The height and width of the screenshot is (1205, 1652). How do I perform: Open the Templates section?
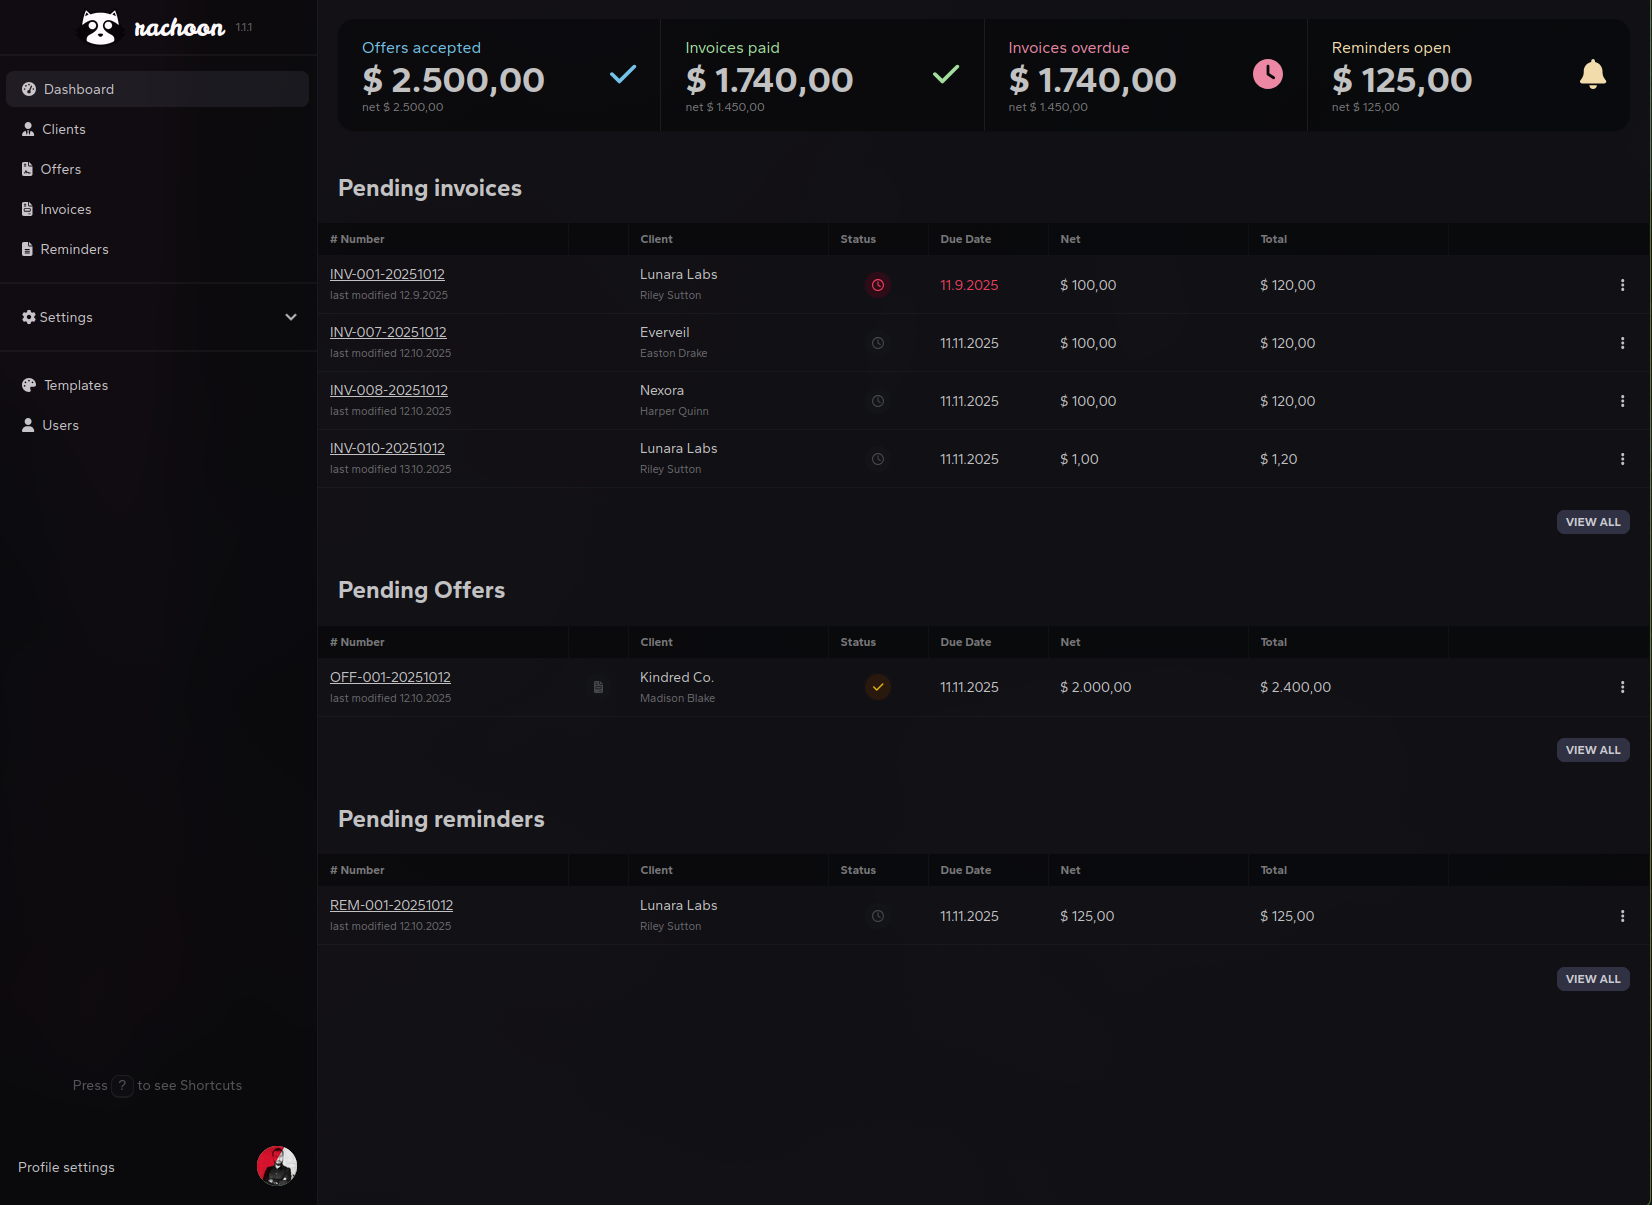75,385
